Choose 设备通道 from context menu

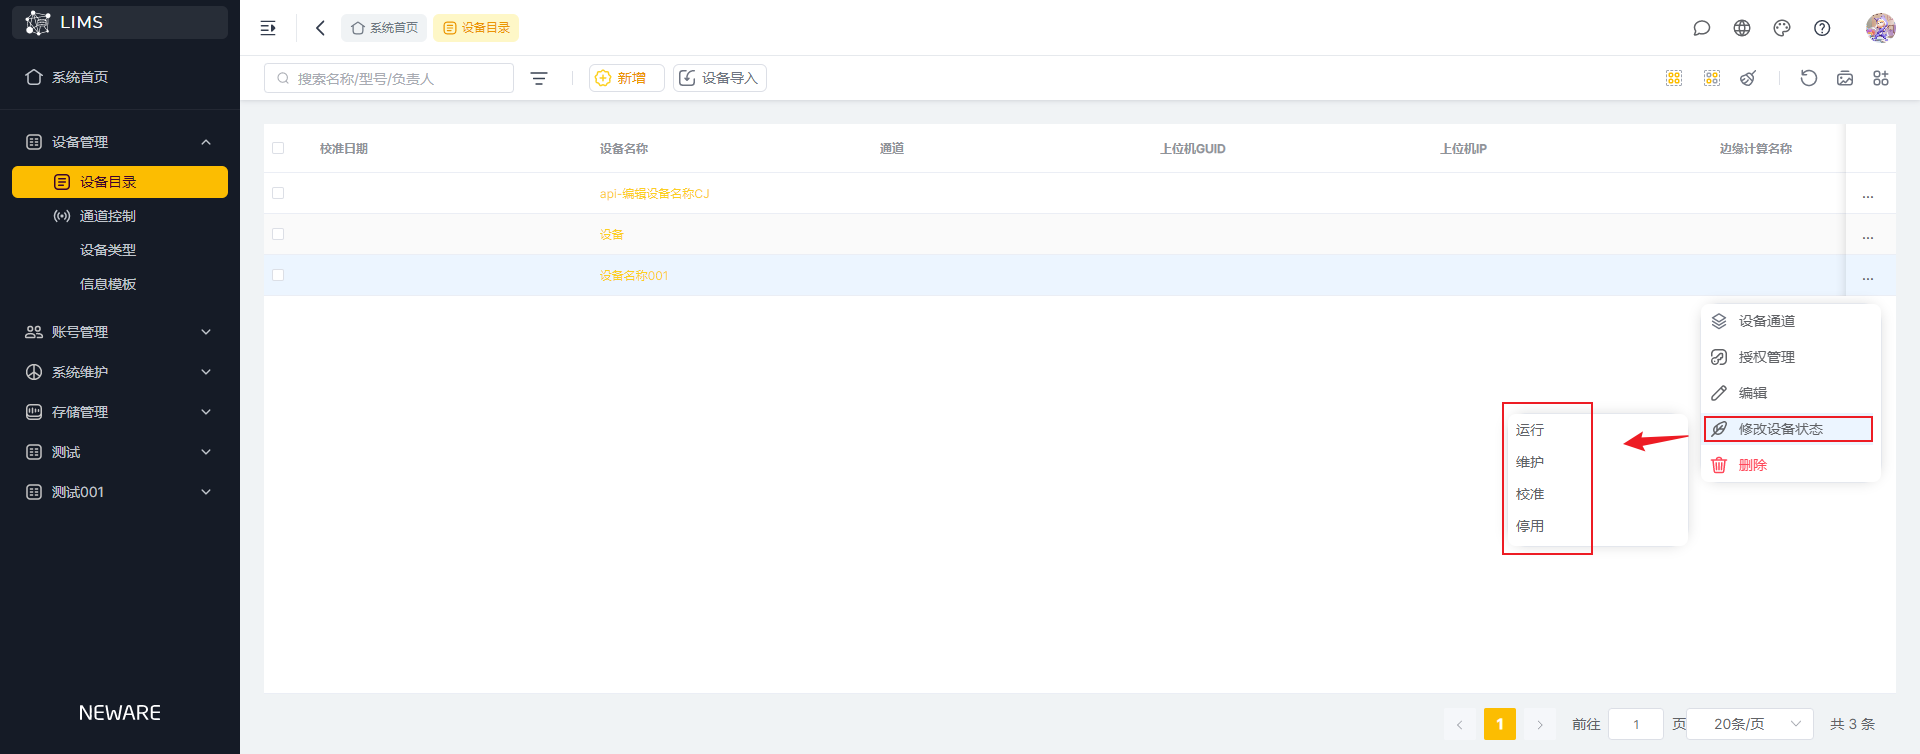[x=1790, y=321]
